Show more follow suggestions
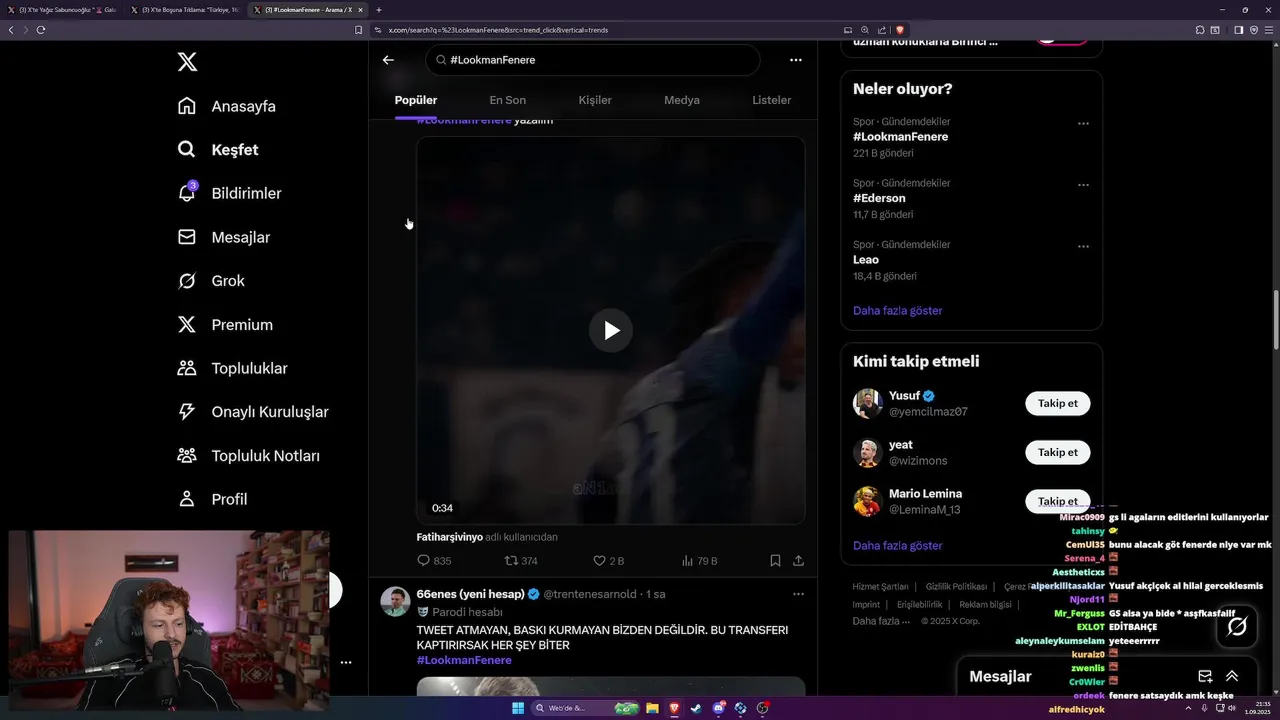 click(897, 546)
